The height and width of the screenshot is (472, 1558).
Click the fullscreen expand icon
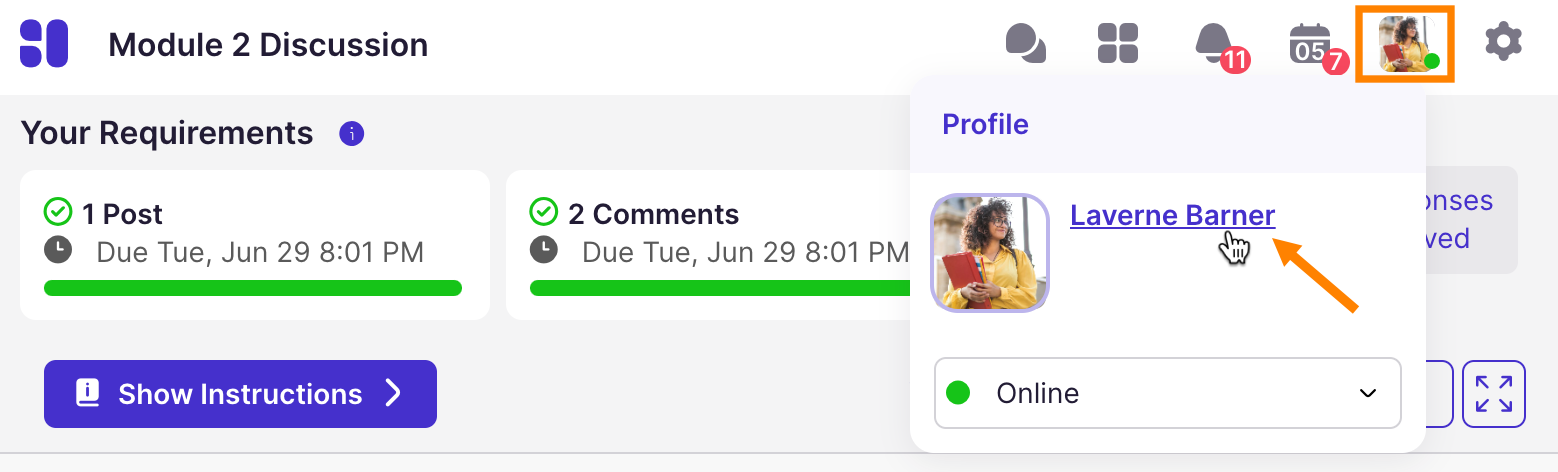1494,393
